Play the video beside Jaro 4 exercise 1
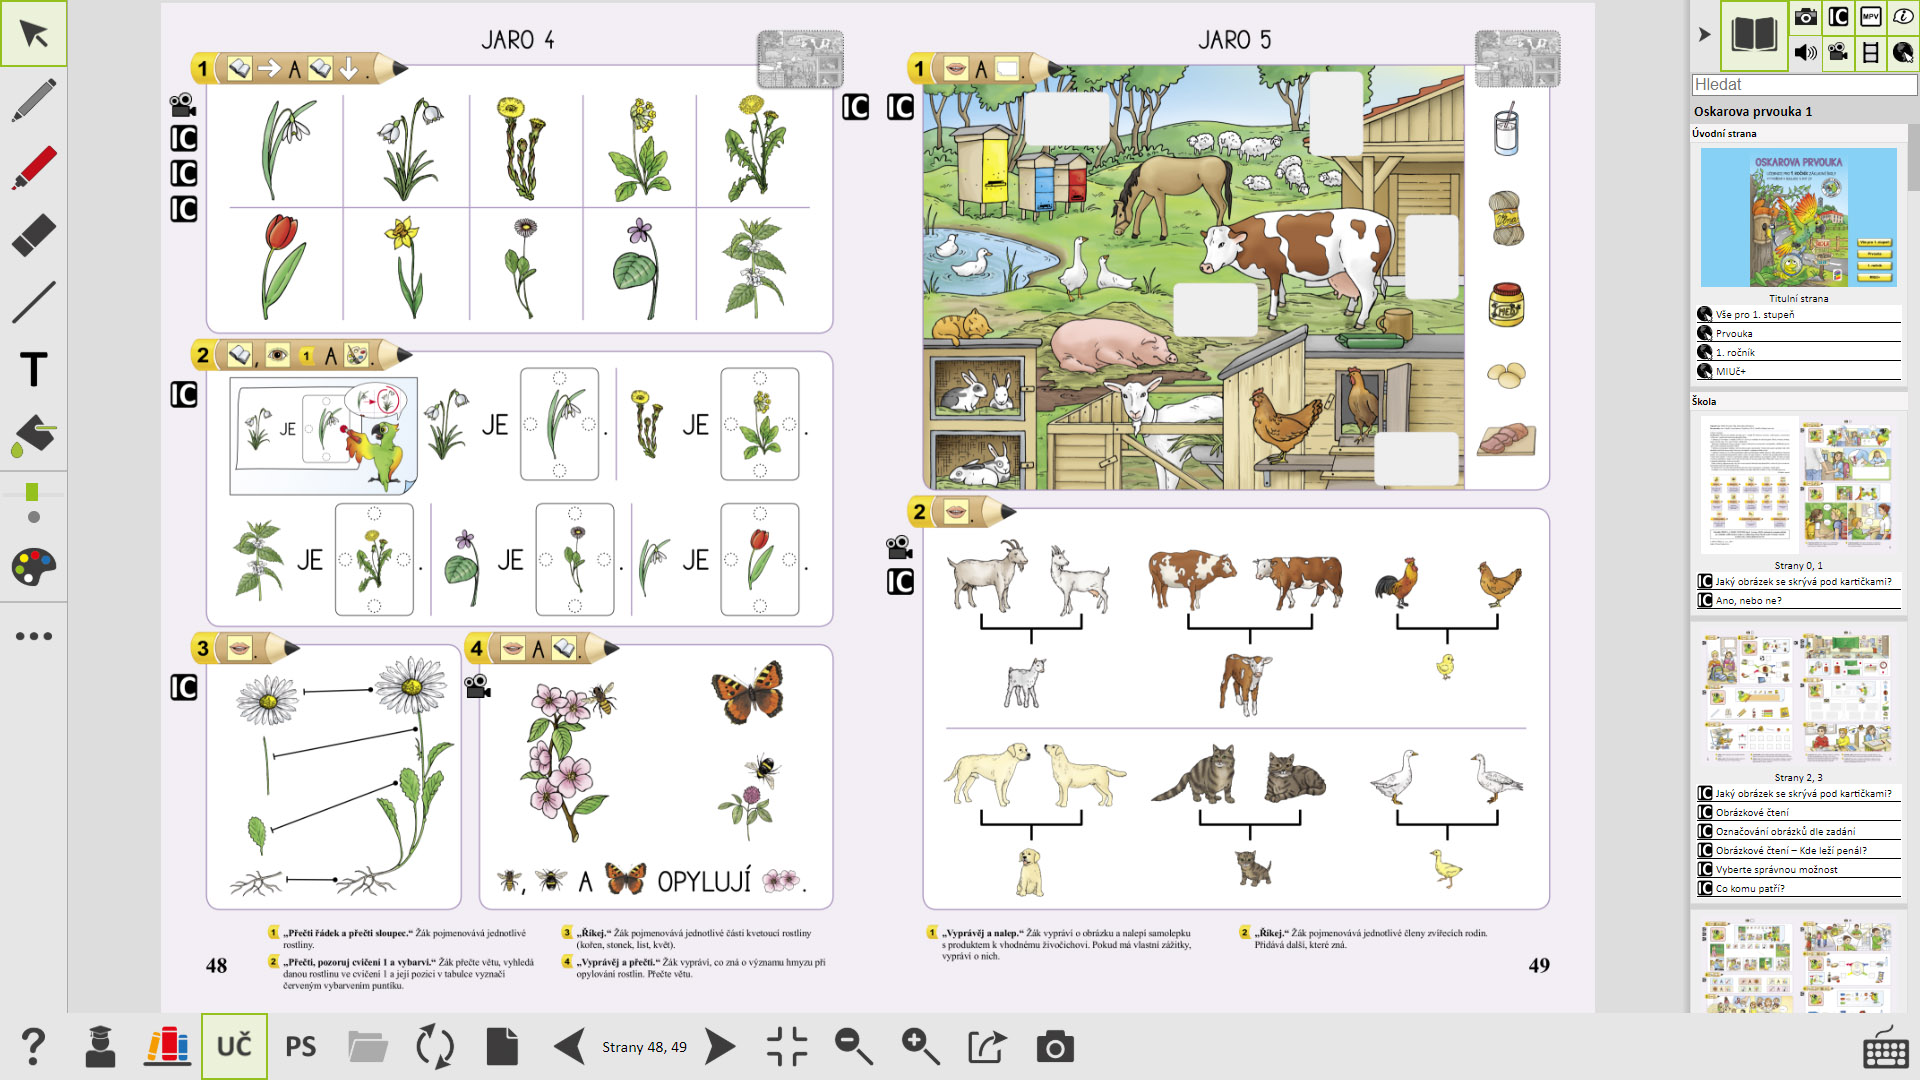 coord(183,104)
